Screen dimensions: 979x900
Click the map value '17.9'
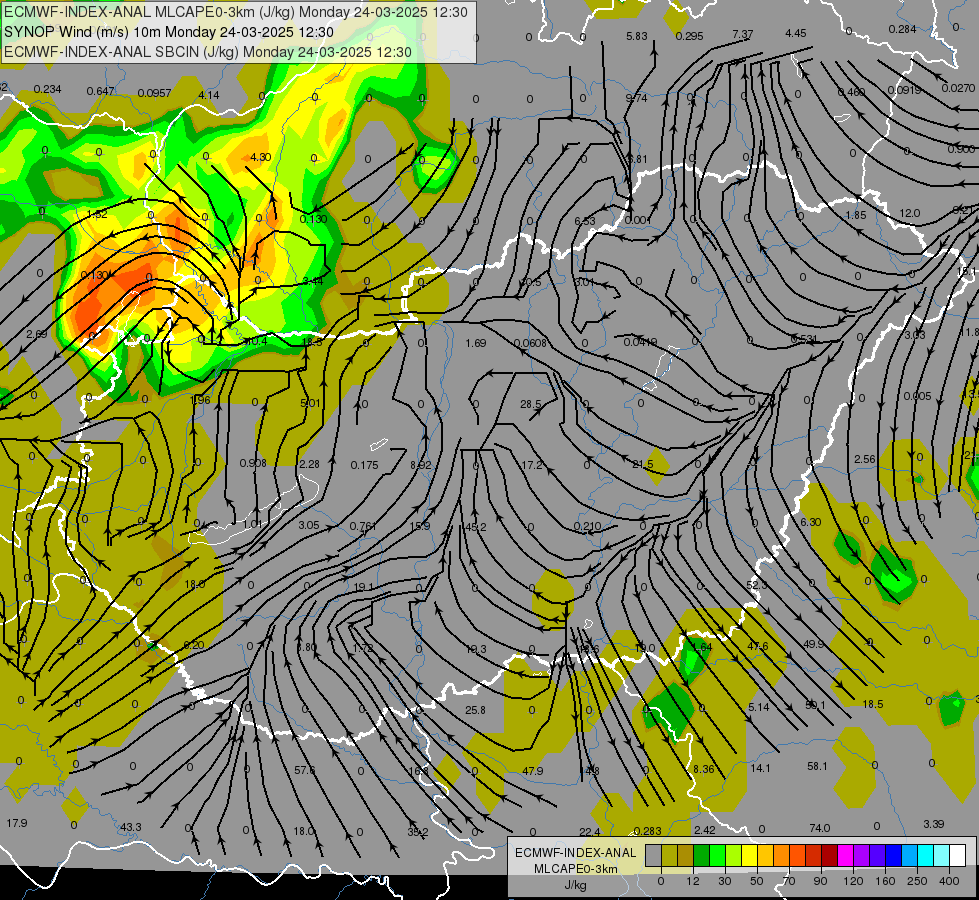pos(17,823)
